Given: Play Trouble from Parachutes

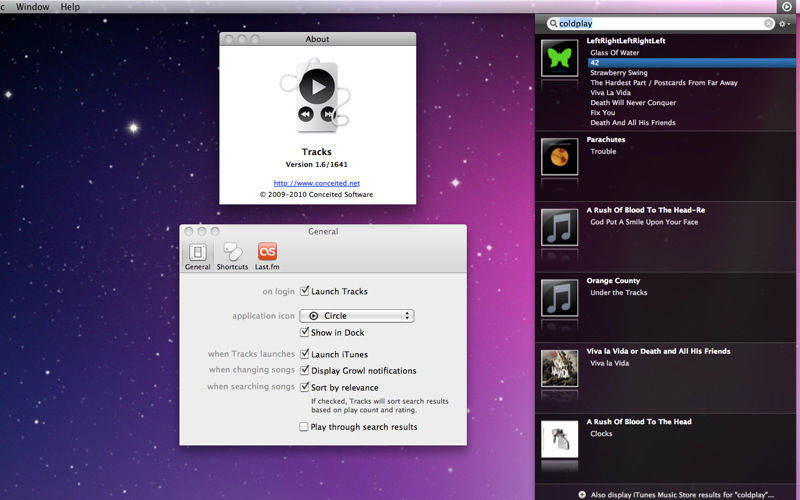Looking at the screenshot, I should 603,152.
